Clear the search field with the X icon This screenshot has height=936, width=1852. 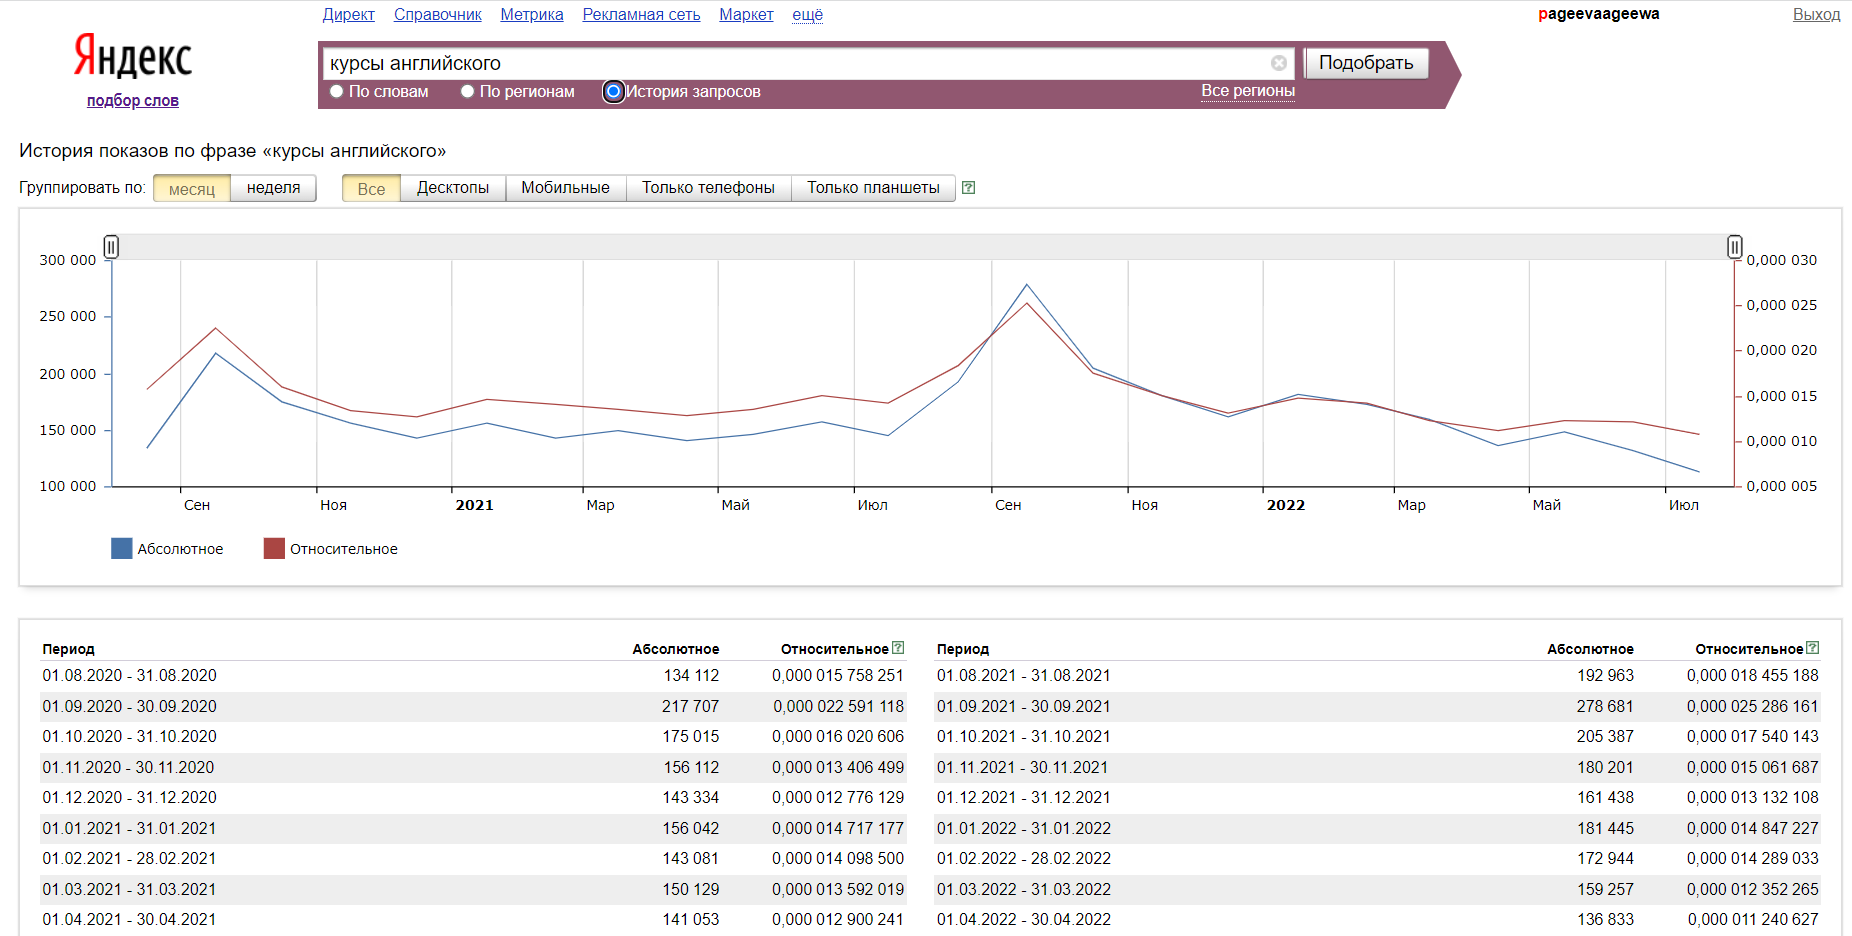click(x=1278, y=63)
